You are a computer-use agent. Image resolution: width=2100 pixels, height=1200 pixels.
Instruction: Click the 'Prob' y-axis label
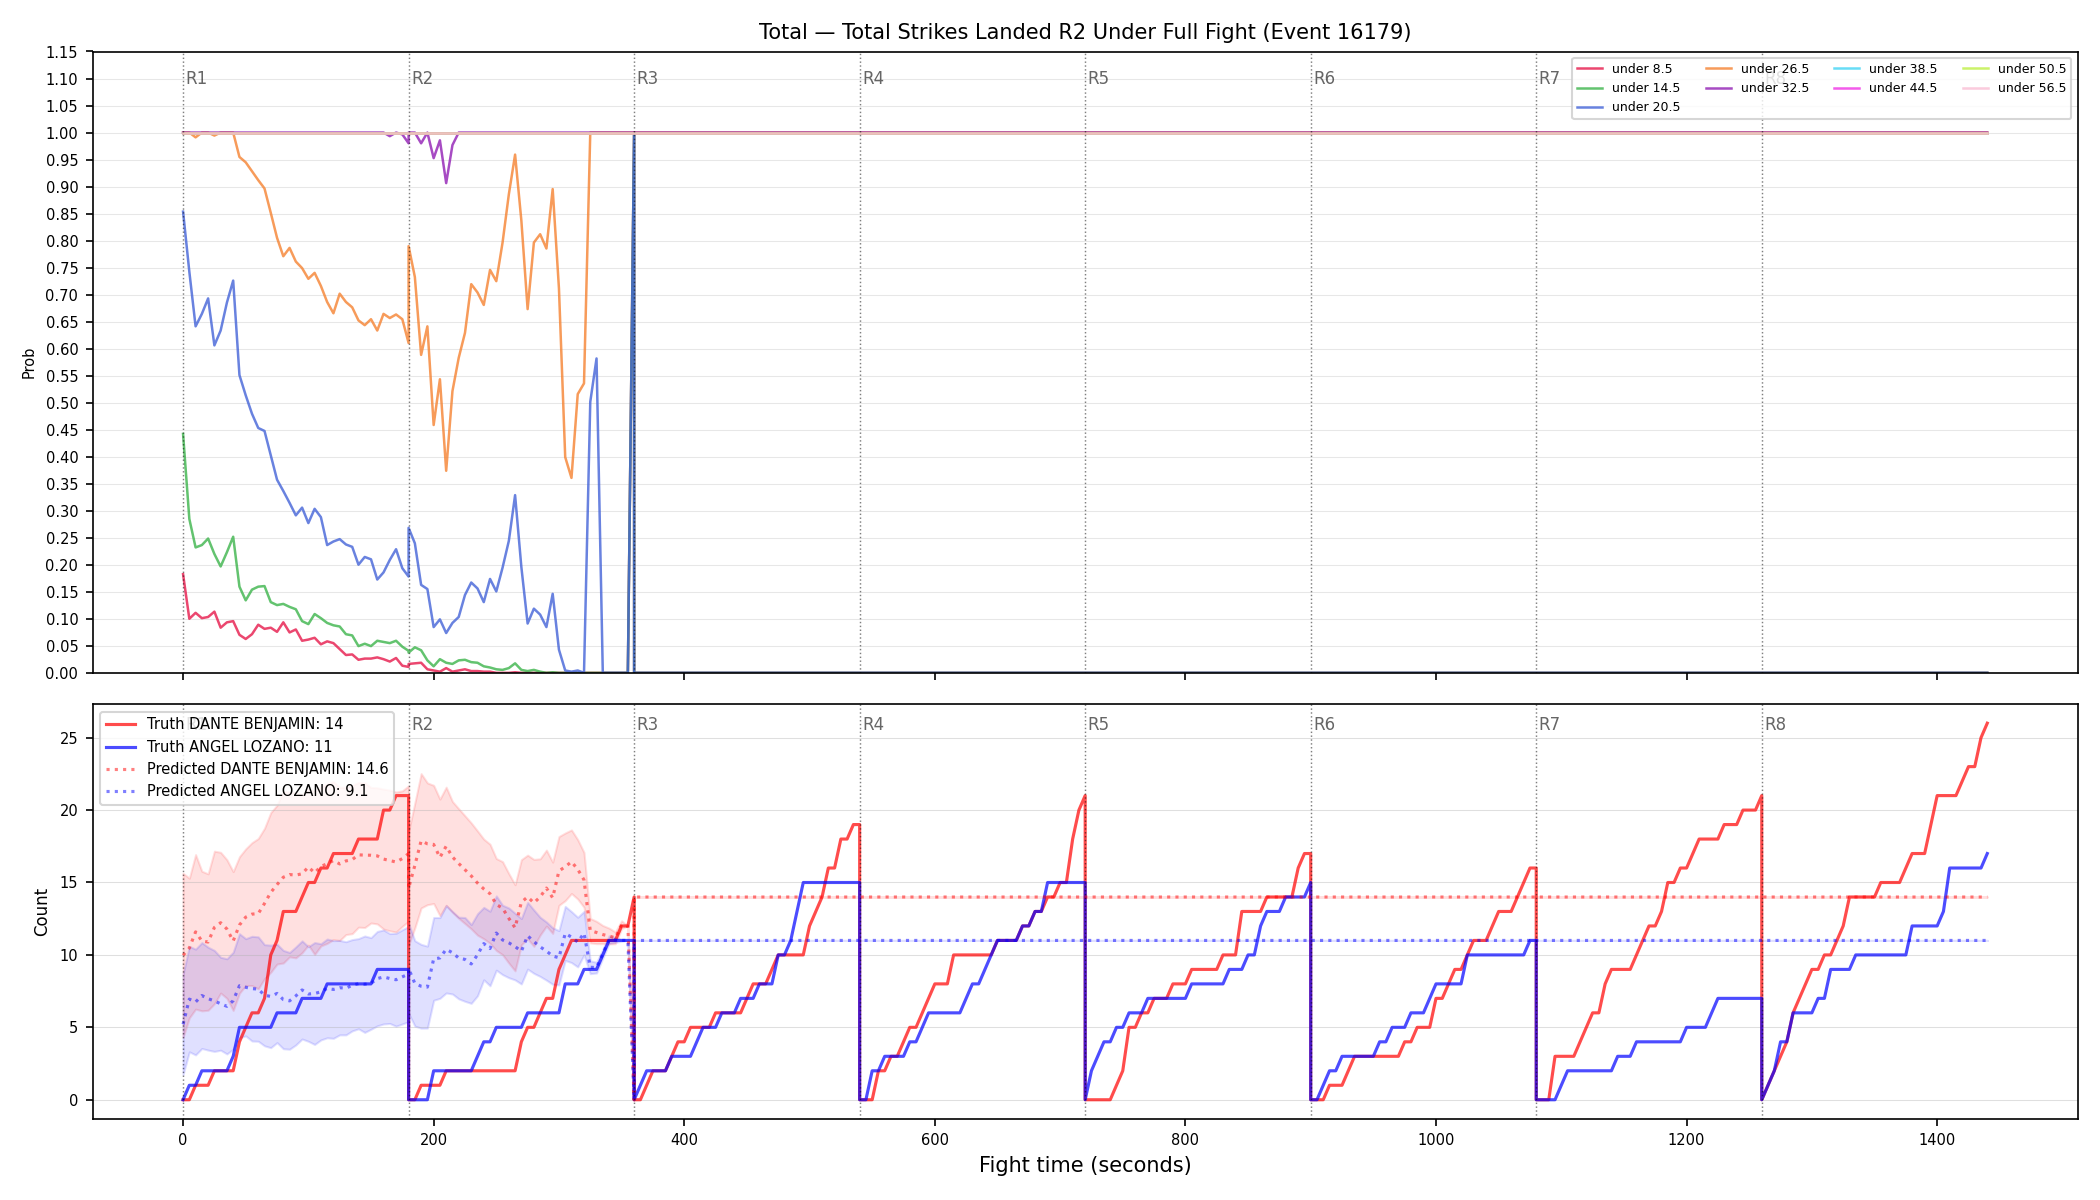click(29, 363)
